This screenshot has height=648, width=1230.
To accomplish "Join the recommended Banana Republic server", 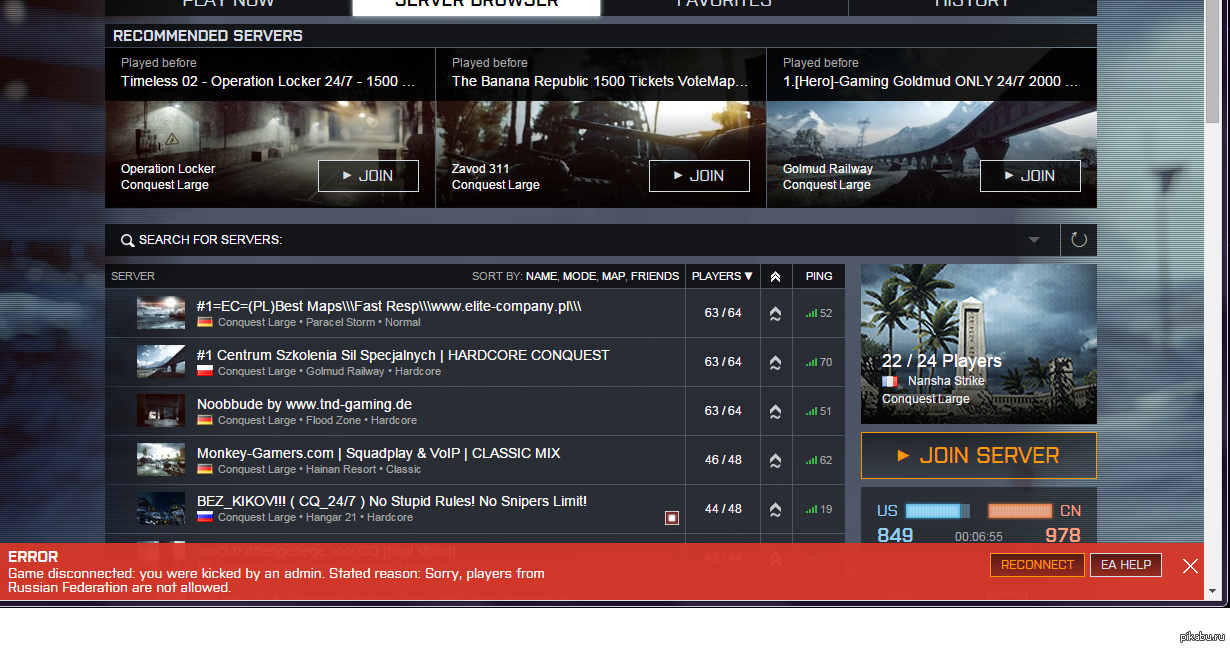I will 699,176.
